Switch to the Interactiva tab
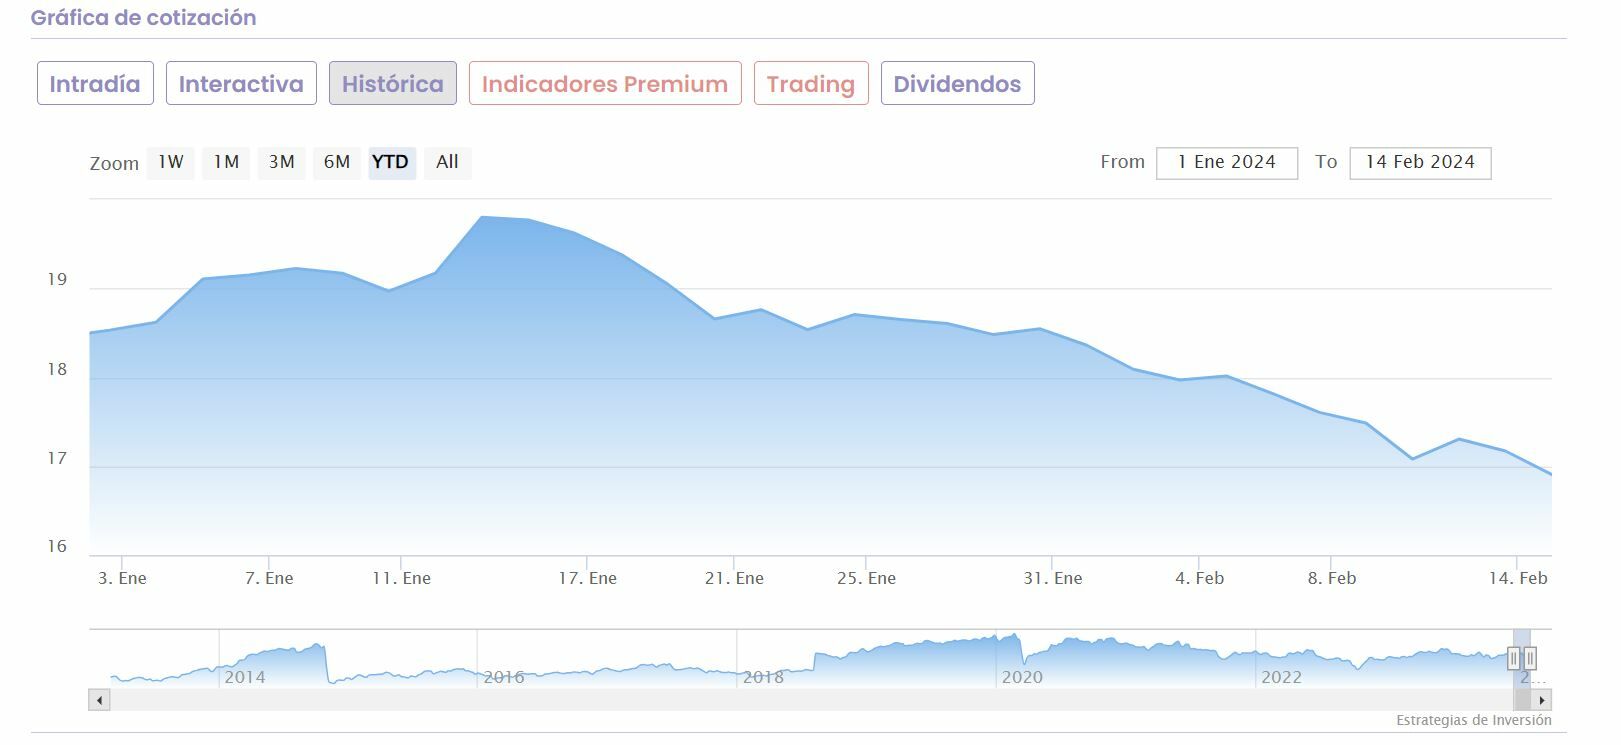The height and width of the screenshot is (745, 1621). click(x=241, y=84)
